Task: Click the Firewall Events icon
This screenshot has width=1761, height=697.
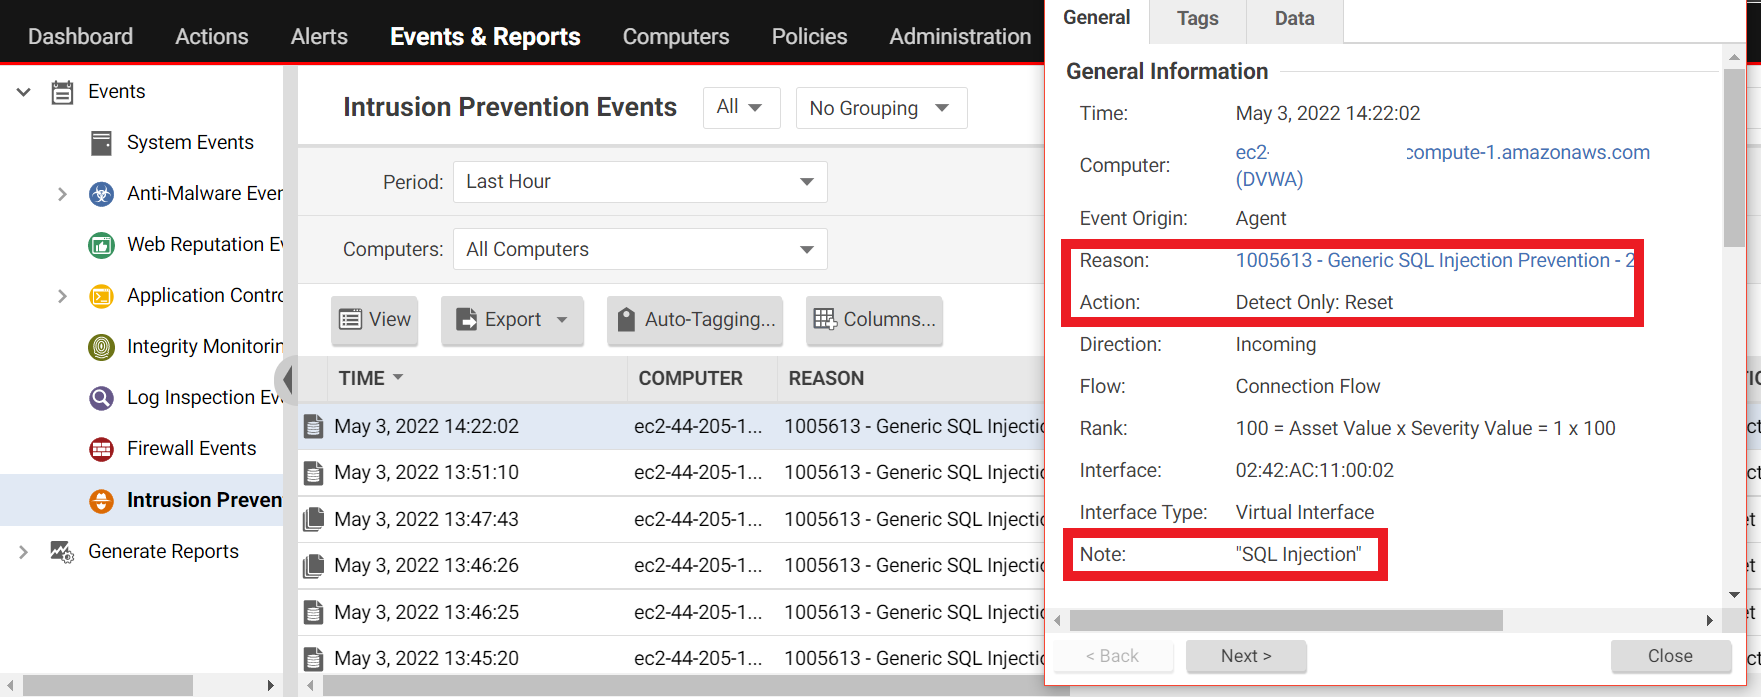Action: (101, 449)
